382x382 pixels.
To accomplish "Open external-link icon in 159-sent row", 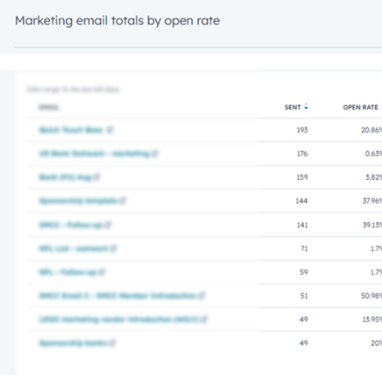I will pyautogui.click(x=96, y=177).
